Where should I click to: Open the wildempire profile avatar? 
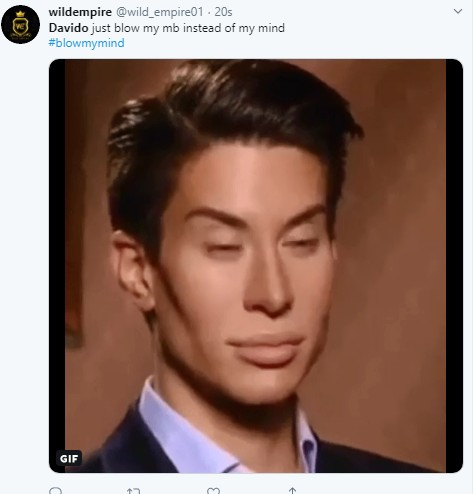coord(20,24)
